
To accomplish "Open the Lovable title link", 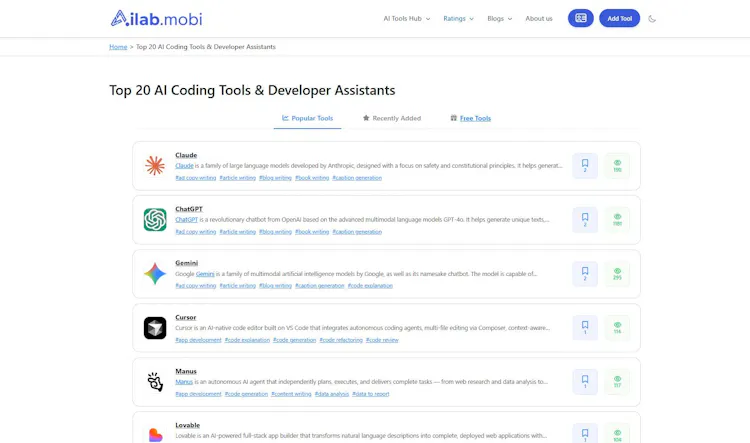I will [188, 425].
